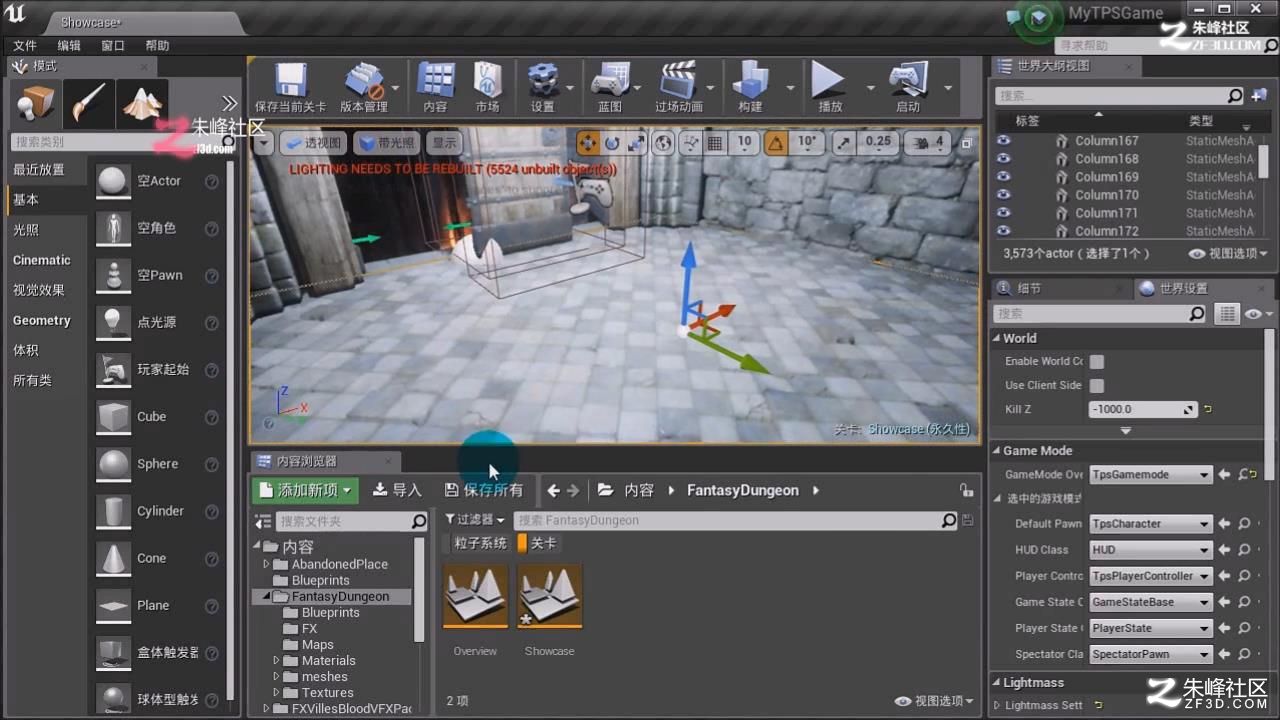Click the Cylinder primitive icon
1280x720 pixels.
click(x=113, y=511)
